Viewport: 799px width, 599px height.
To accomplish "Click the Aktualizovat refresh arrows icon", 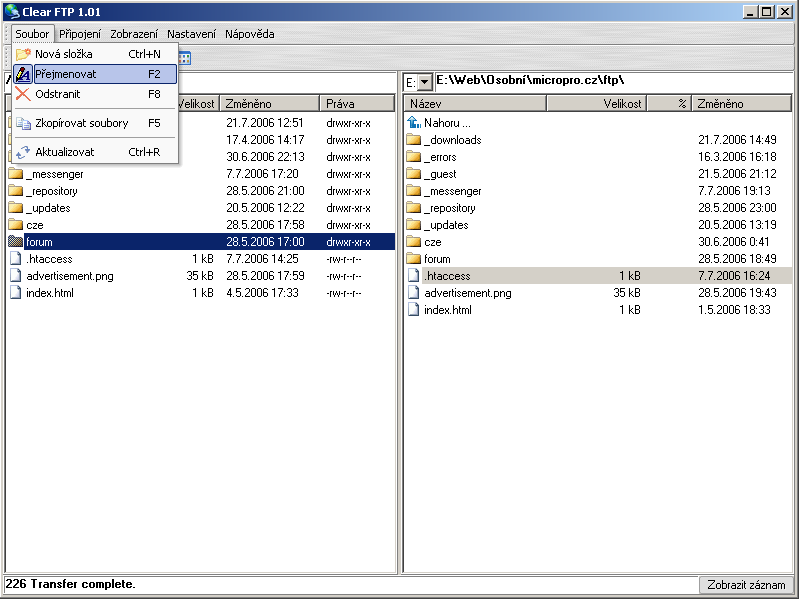I will pyautogui.click(x=23, y=152).
